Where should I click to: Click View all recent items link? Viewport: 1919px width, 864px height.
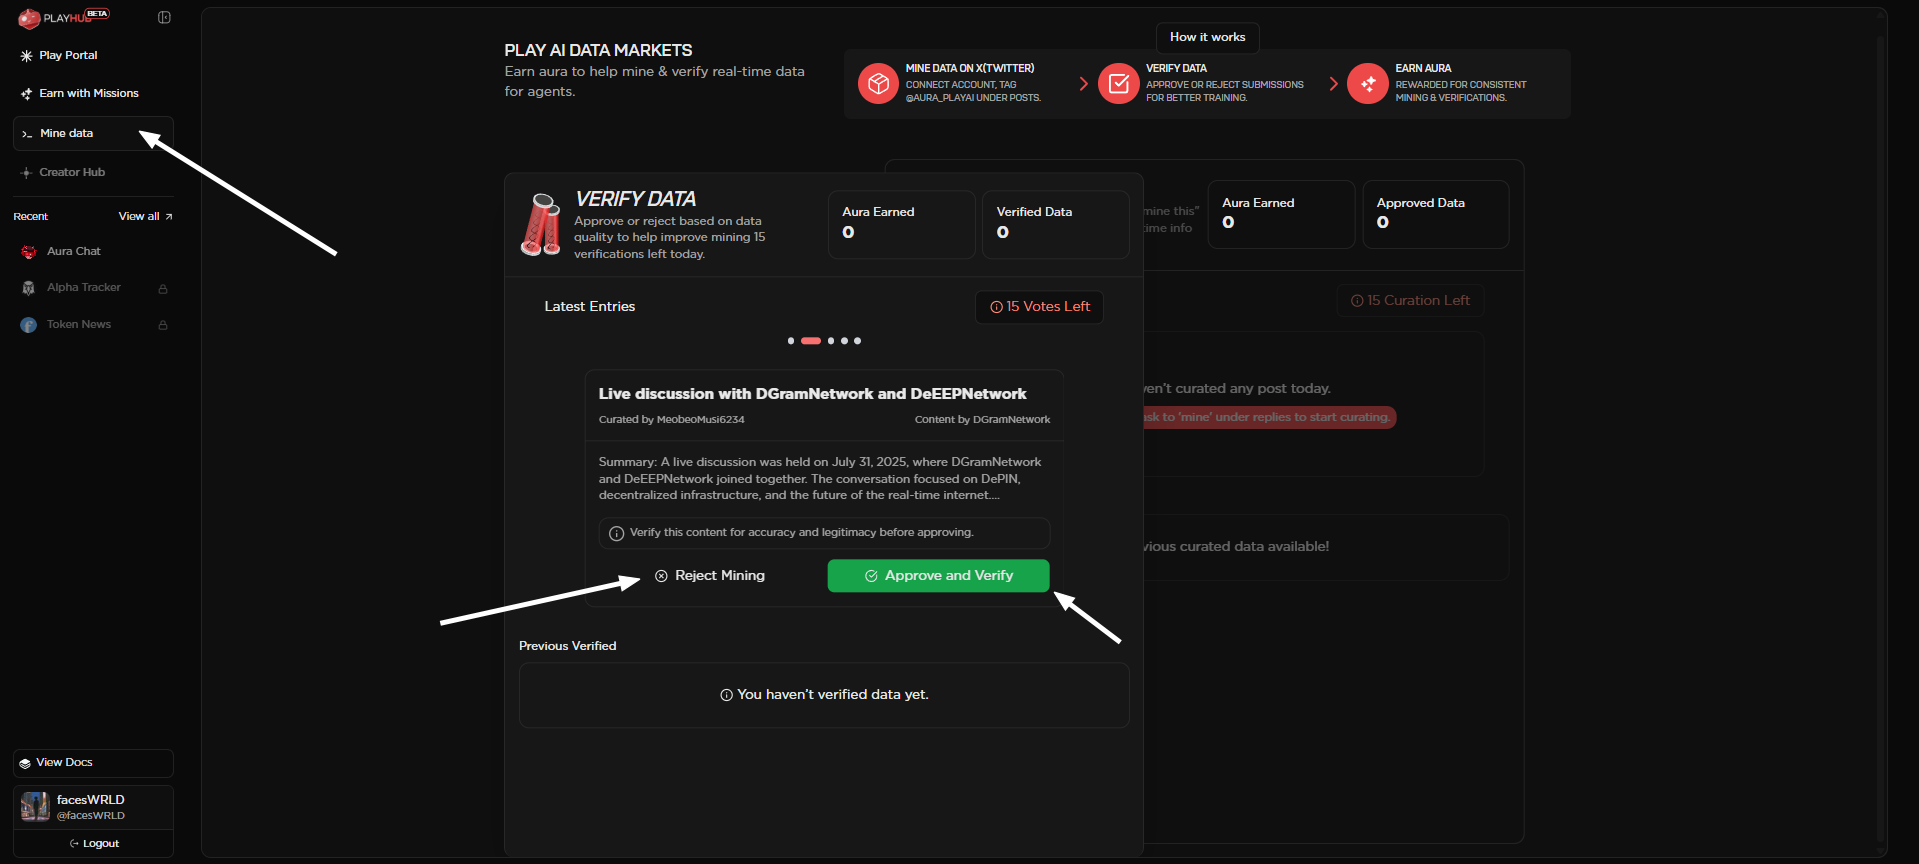(145, 216)
